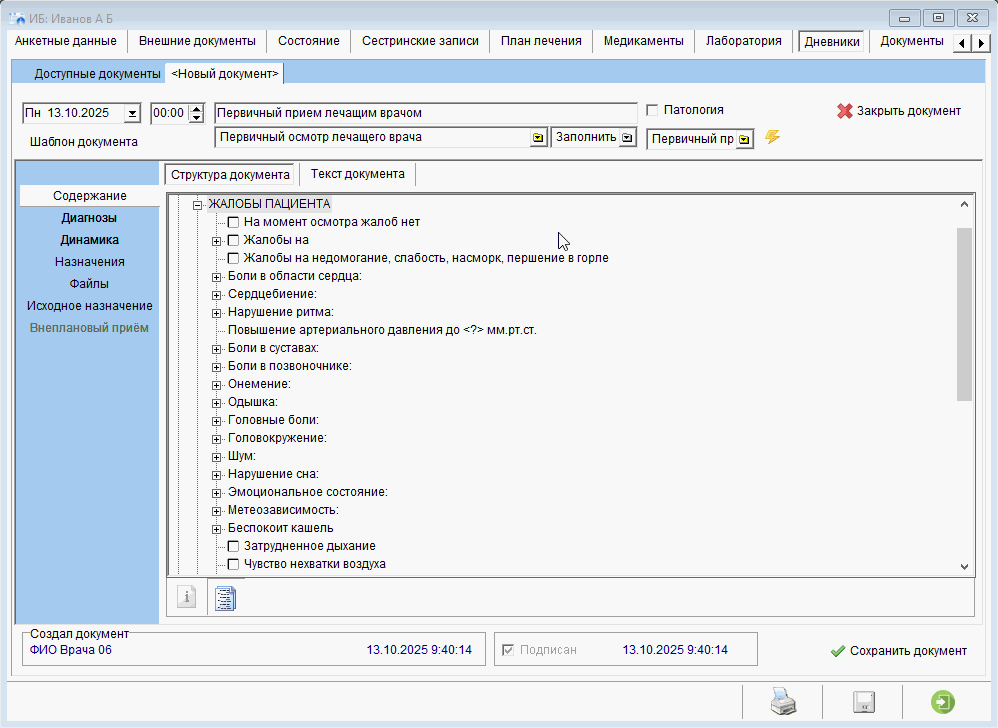Click the document structure icon beside info

click(225, 598)
